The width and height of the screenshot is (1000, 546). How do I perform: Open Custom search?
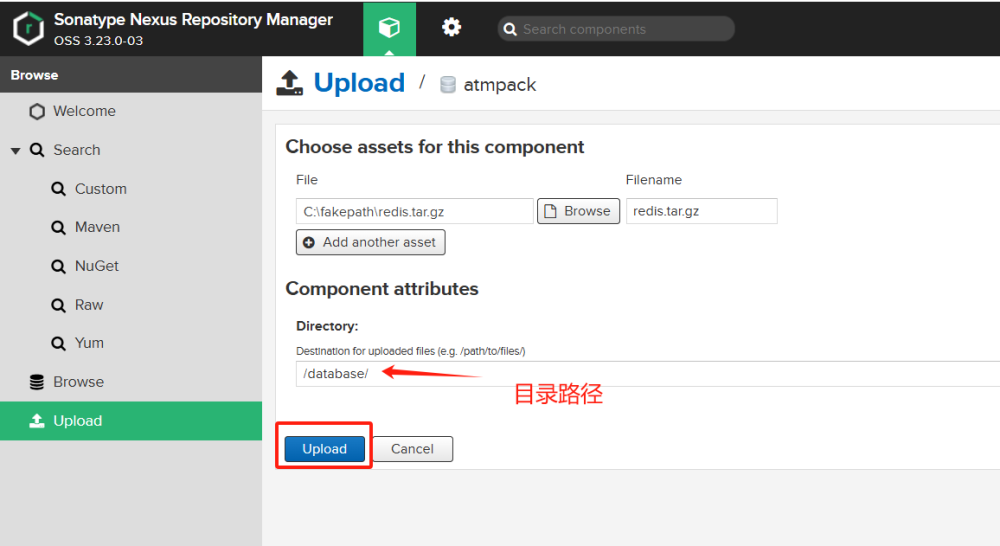pos(100,189)
